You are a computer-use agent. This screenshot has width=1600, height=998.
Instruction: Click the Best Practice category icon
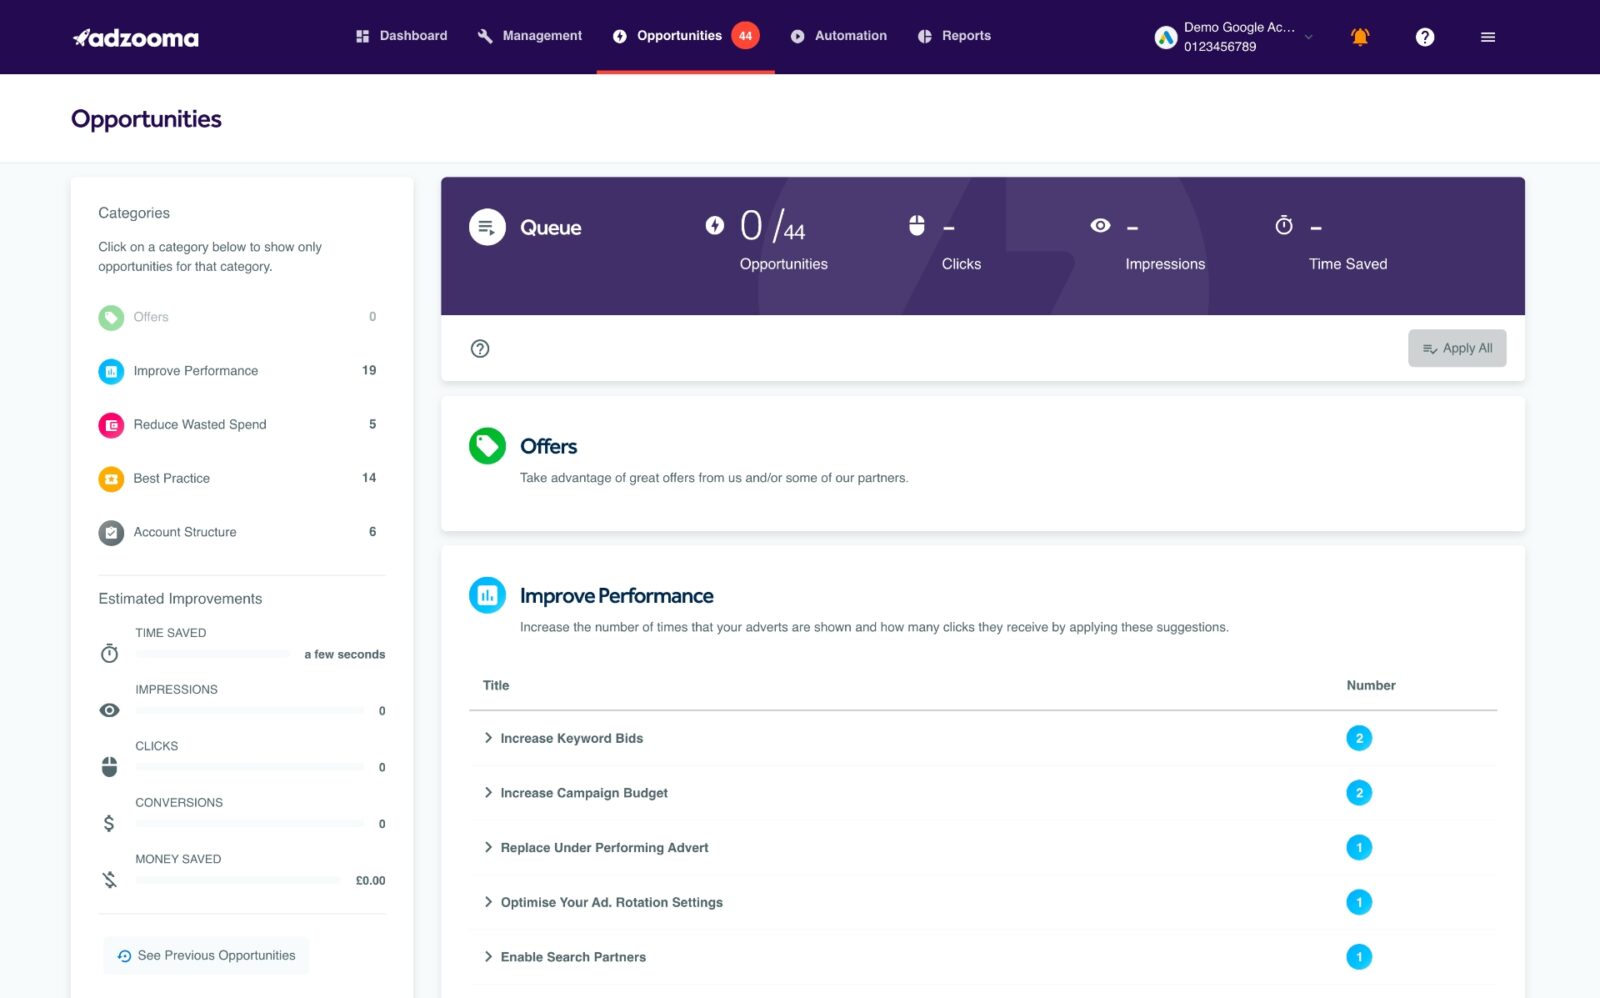tap(111, 479)
